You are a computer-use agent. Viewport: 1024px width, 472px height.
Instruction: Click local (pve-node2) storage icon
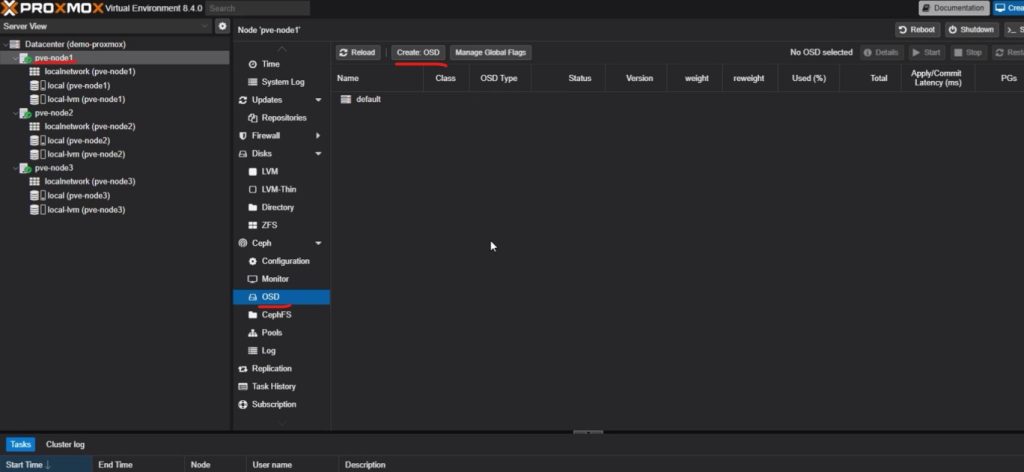coord(37,140)
